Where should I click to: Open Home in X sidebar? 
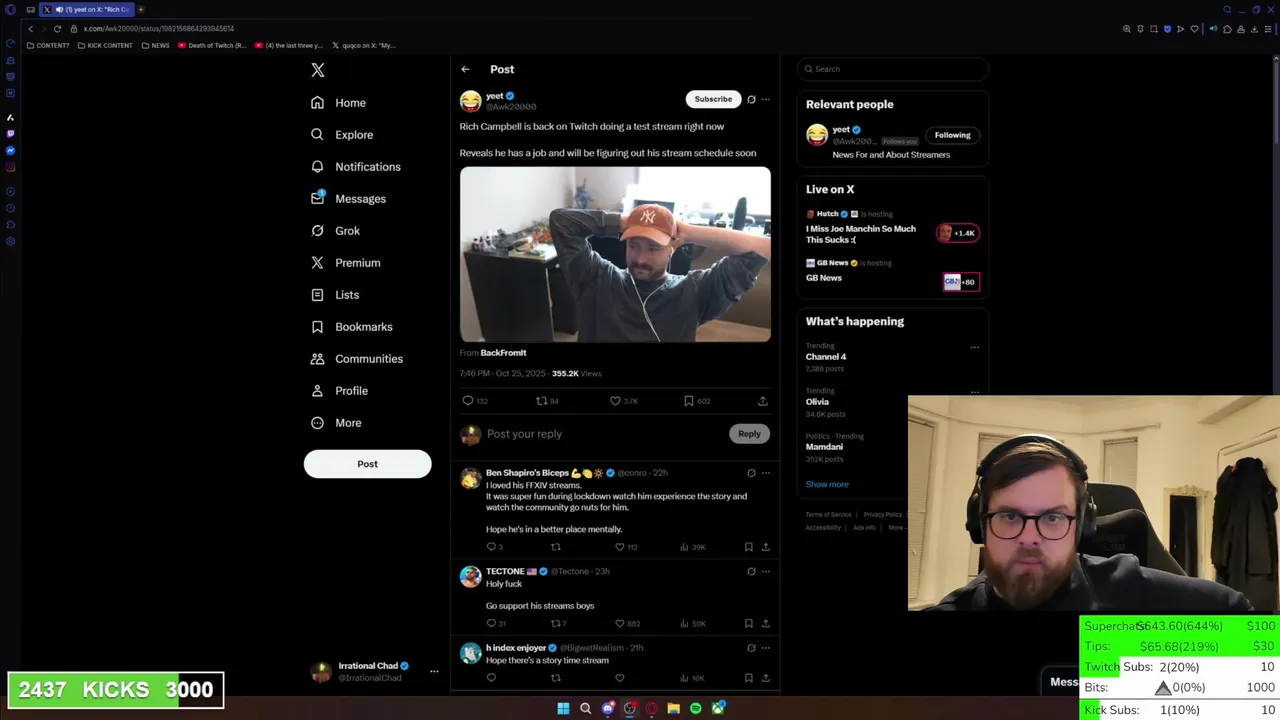tap(338, 103)
